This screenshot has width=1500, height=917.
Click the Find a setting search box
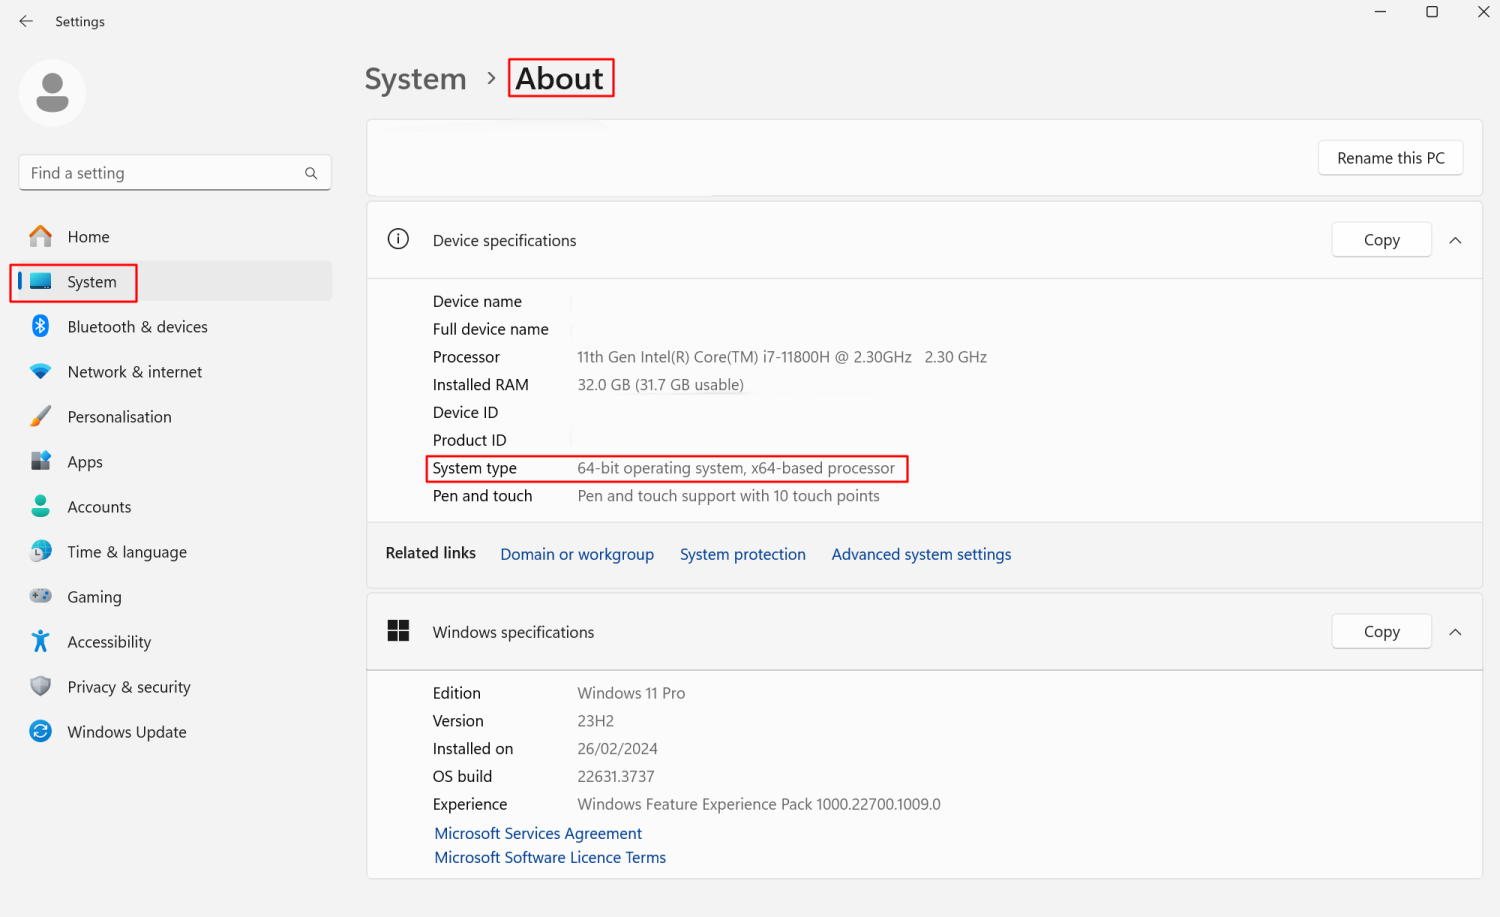[x=165, y=173]
